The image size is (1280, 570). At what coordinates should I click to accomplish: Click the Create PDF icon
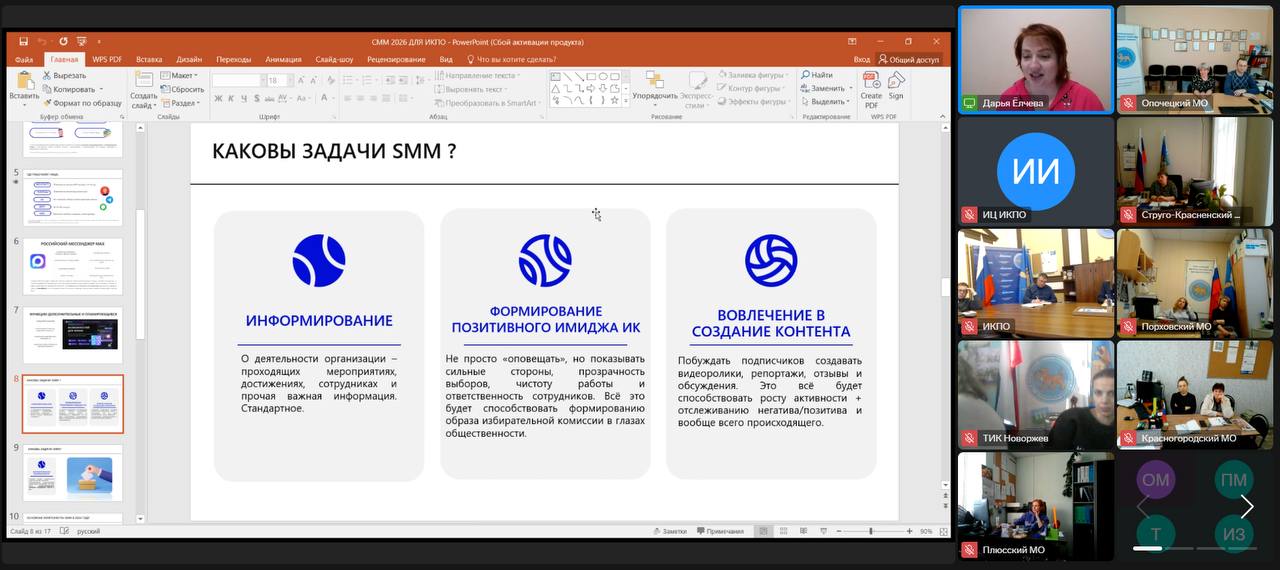coord(871,85)
